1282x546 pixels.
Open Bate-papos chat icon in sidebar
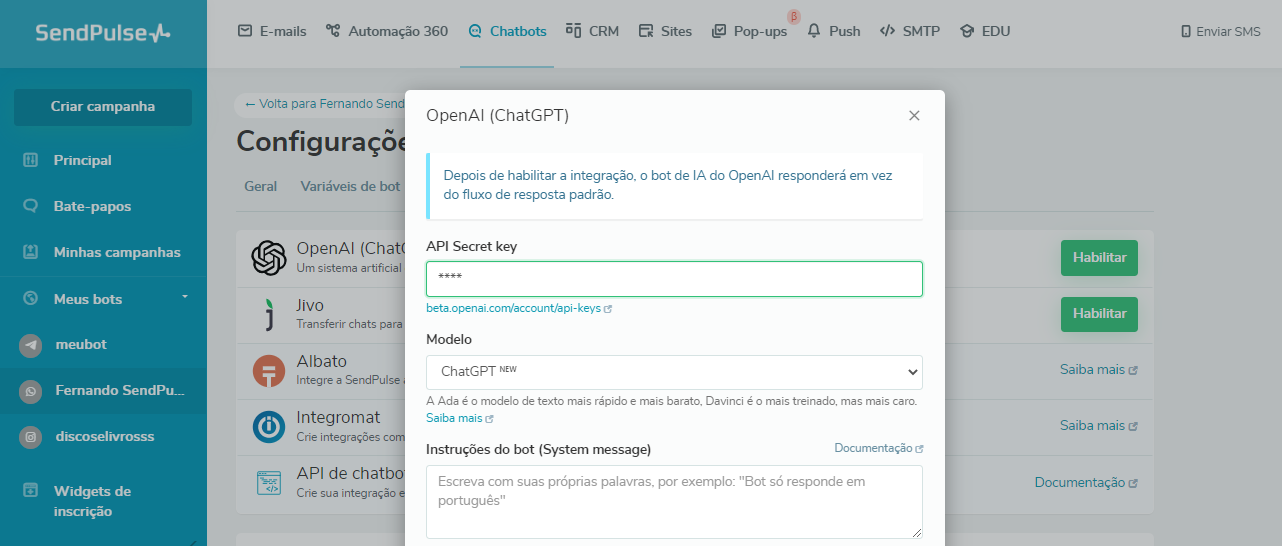(x=31, y=207)
